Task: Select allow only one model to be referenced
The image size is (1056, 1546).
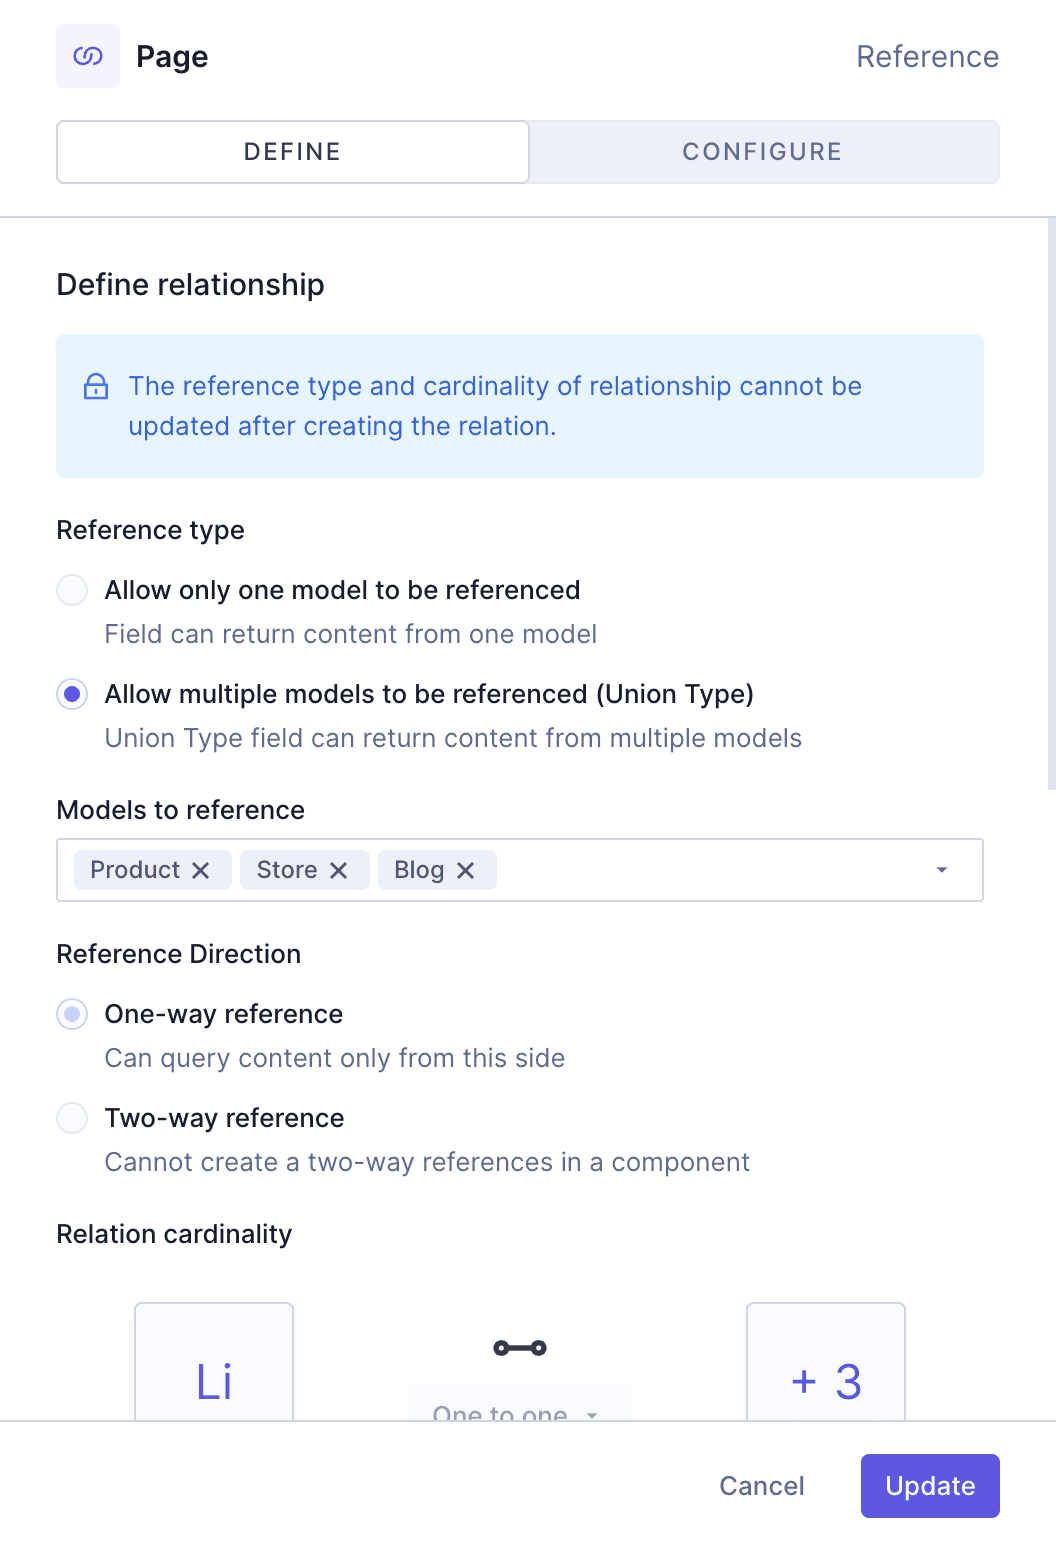Action: [x=71, y=590]
